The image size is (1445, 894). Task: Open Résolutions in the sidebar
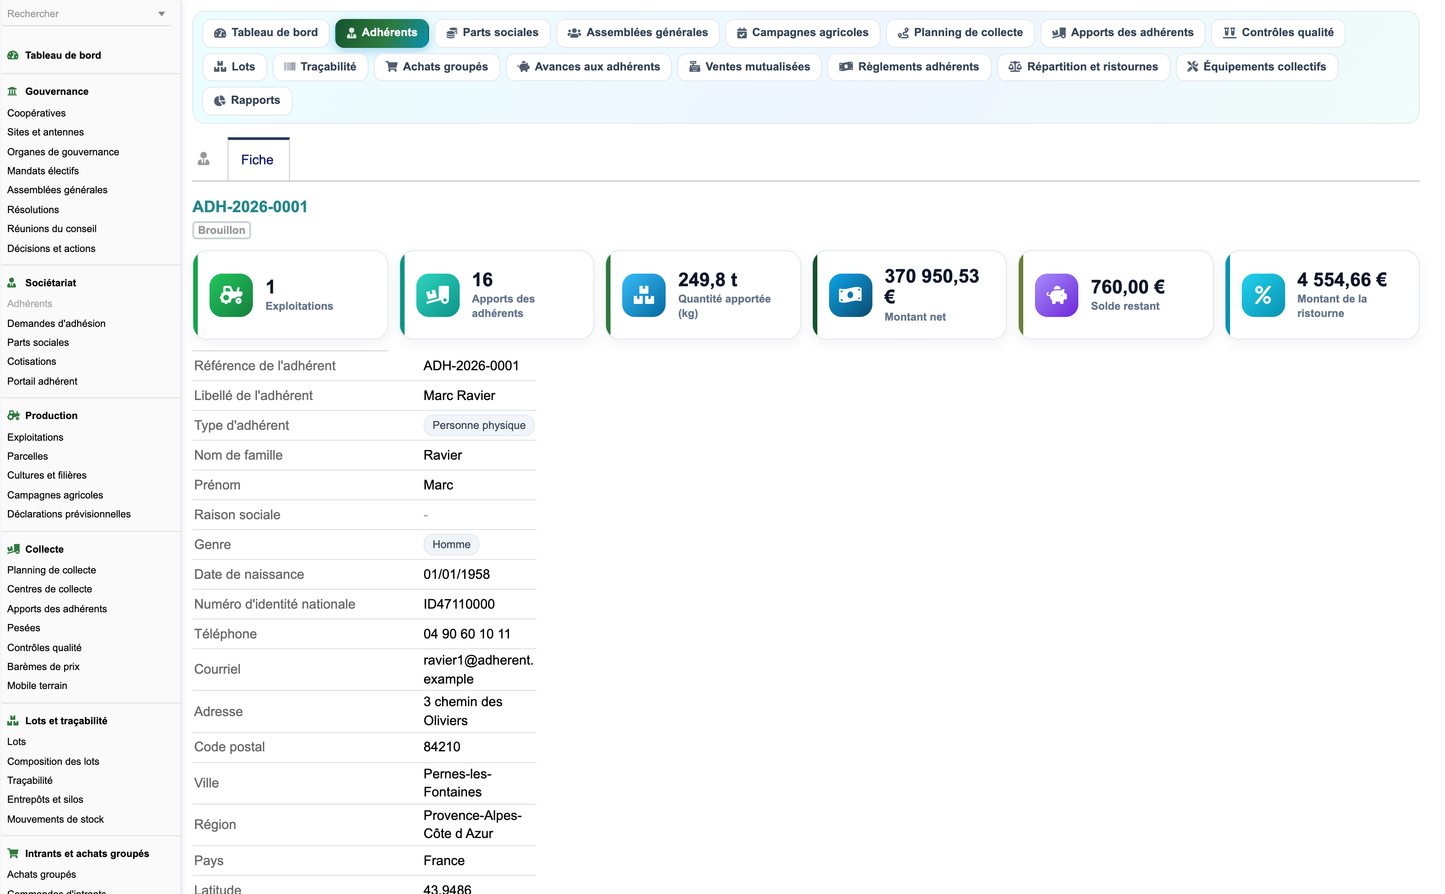click(33, 210)
